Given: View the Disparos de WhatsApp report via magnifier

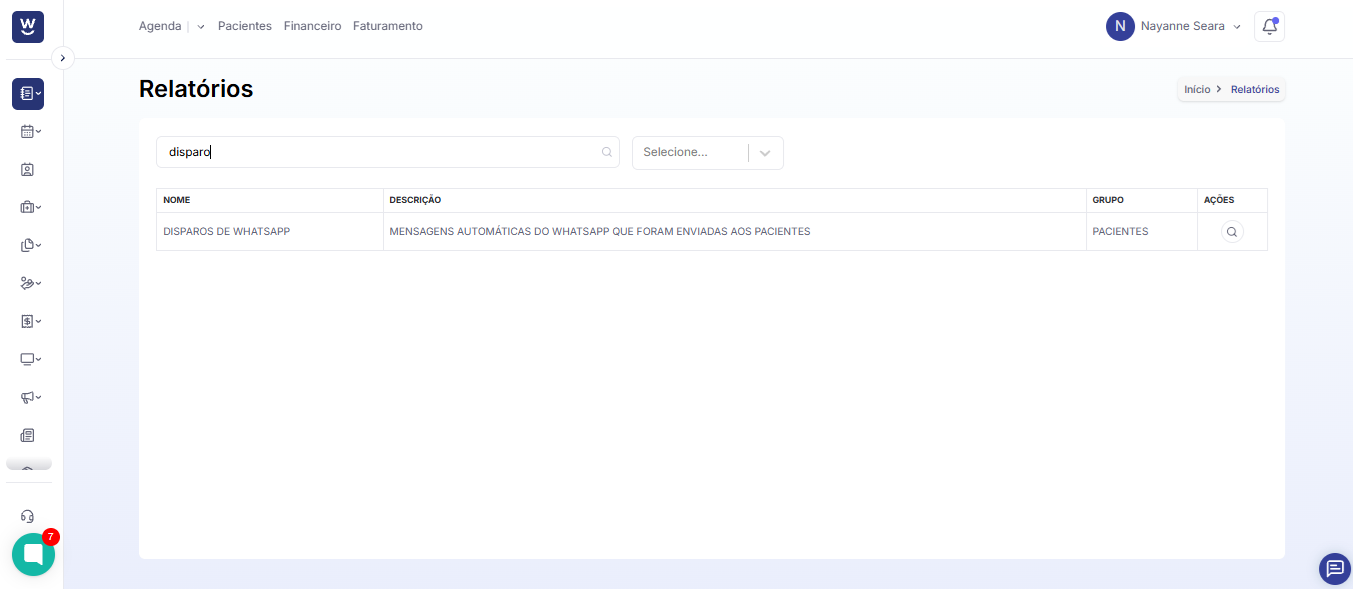Looking at the screenshot, I should (x=1232, y=231).
